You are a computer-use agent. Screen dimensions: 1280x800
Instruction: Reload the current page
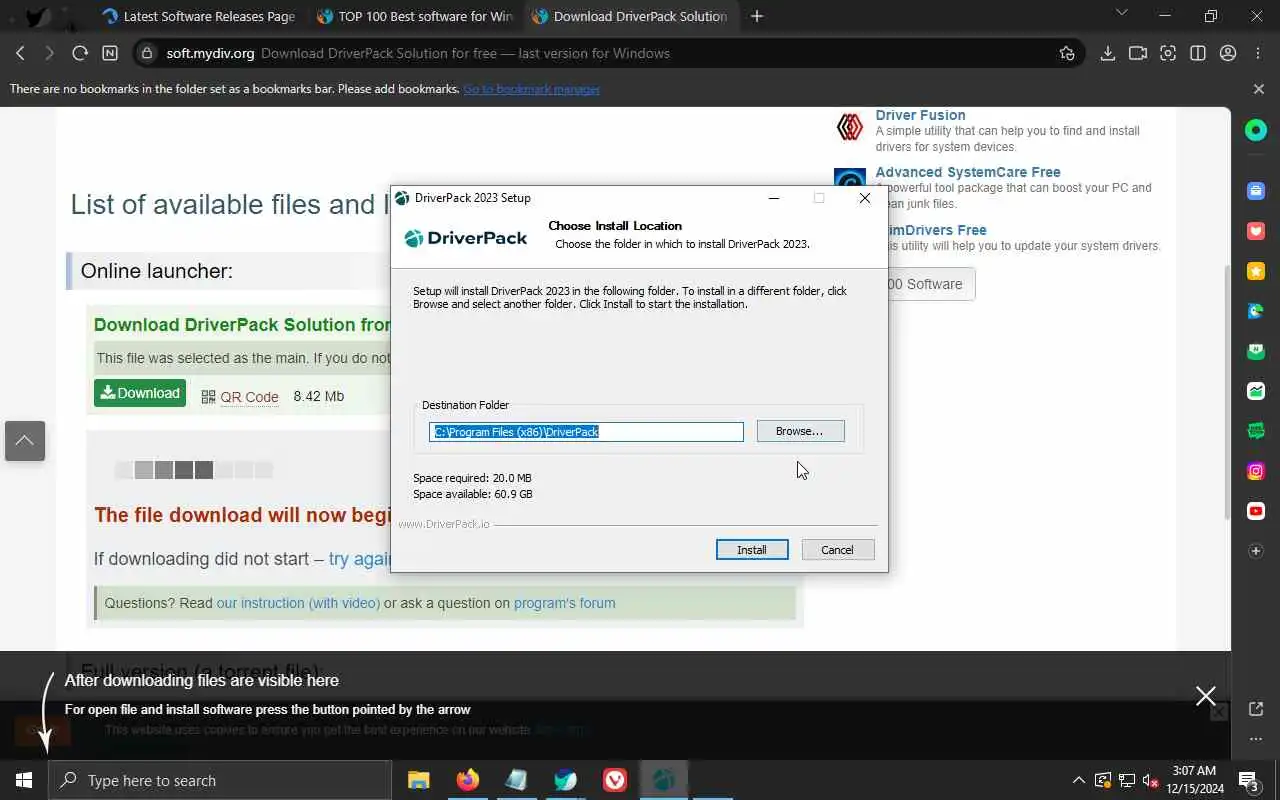pos(80,53)
